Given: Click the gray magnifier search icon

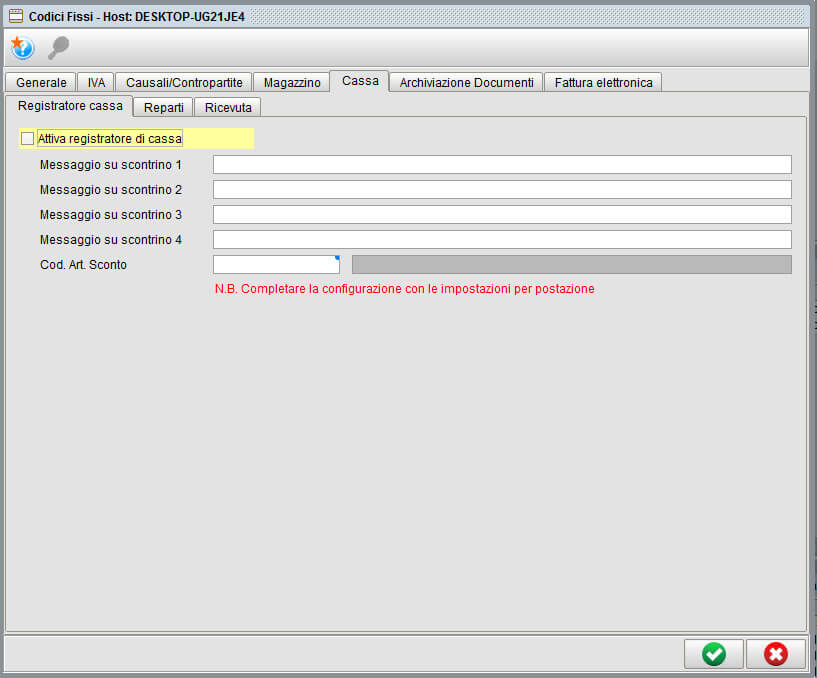Looking at the screenshot, I should click(58, 47).
